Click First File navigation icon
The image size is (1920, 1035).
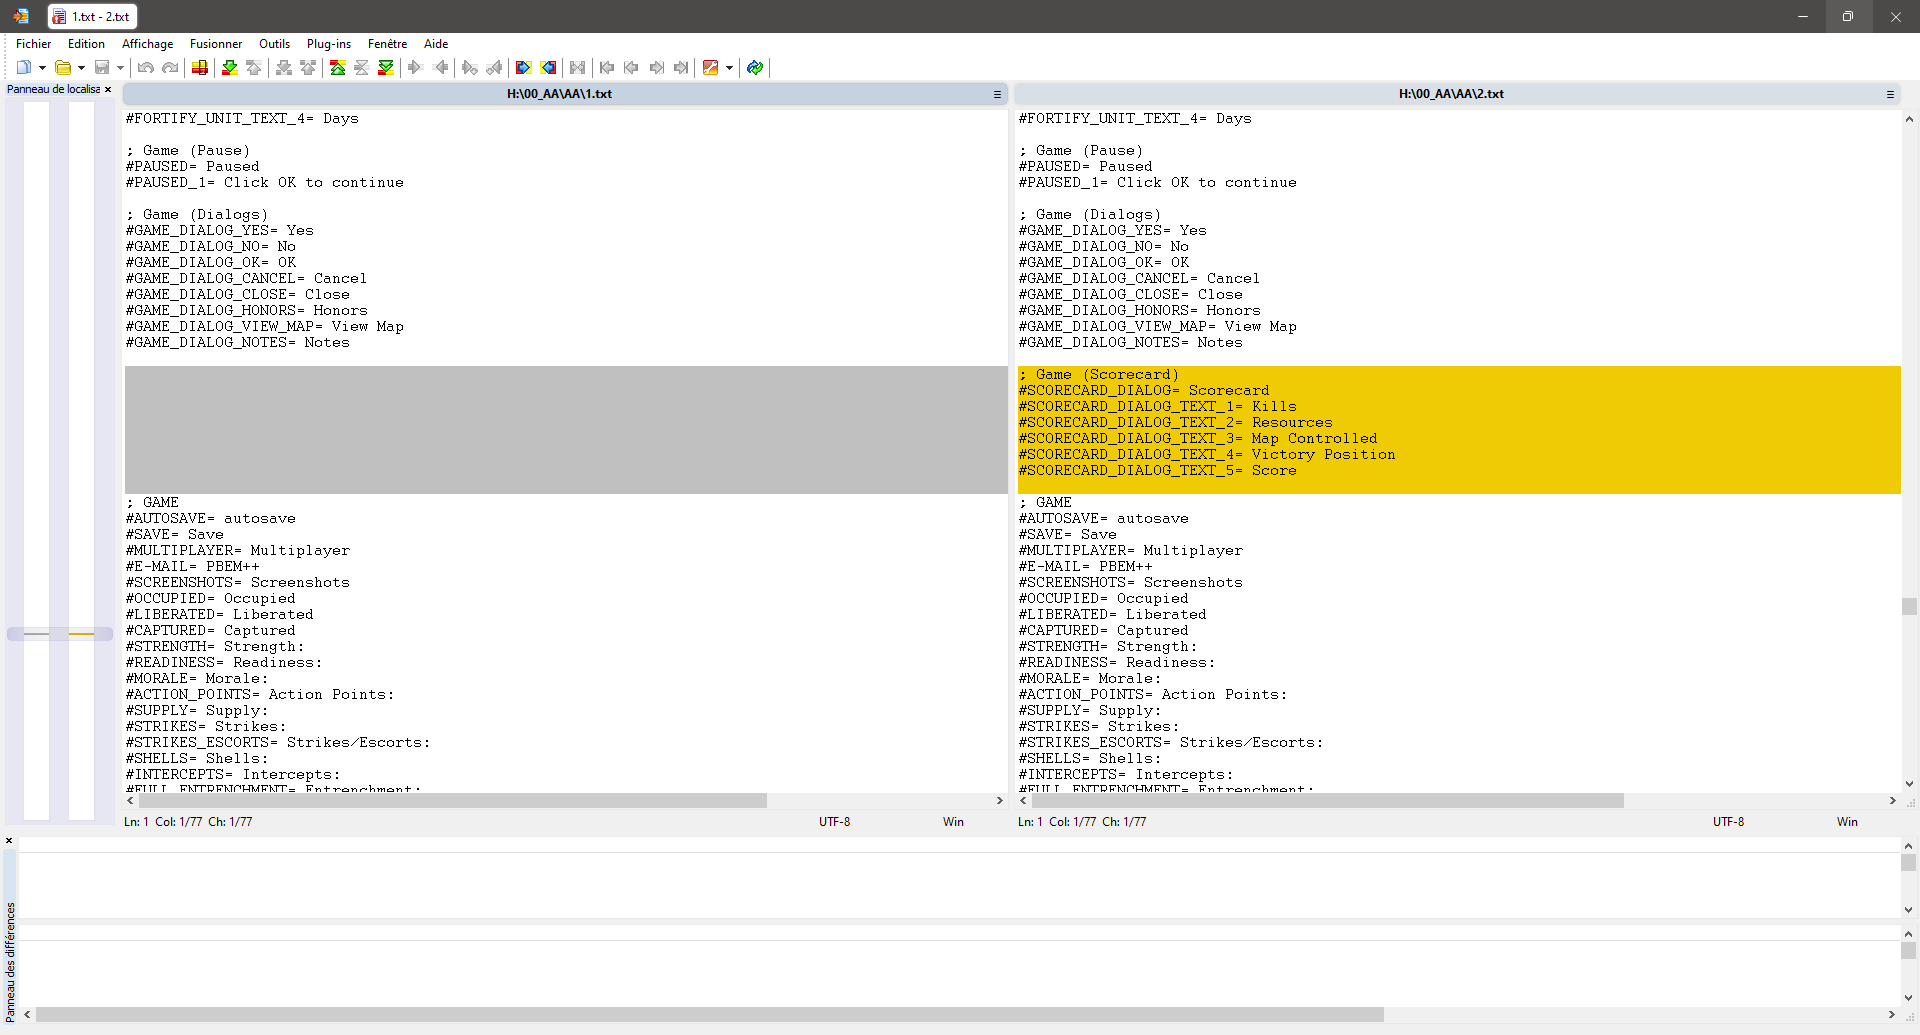tap(607, 68)
